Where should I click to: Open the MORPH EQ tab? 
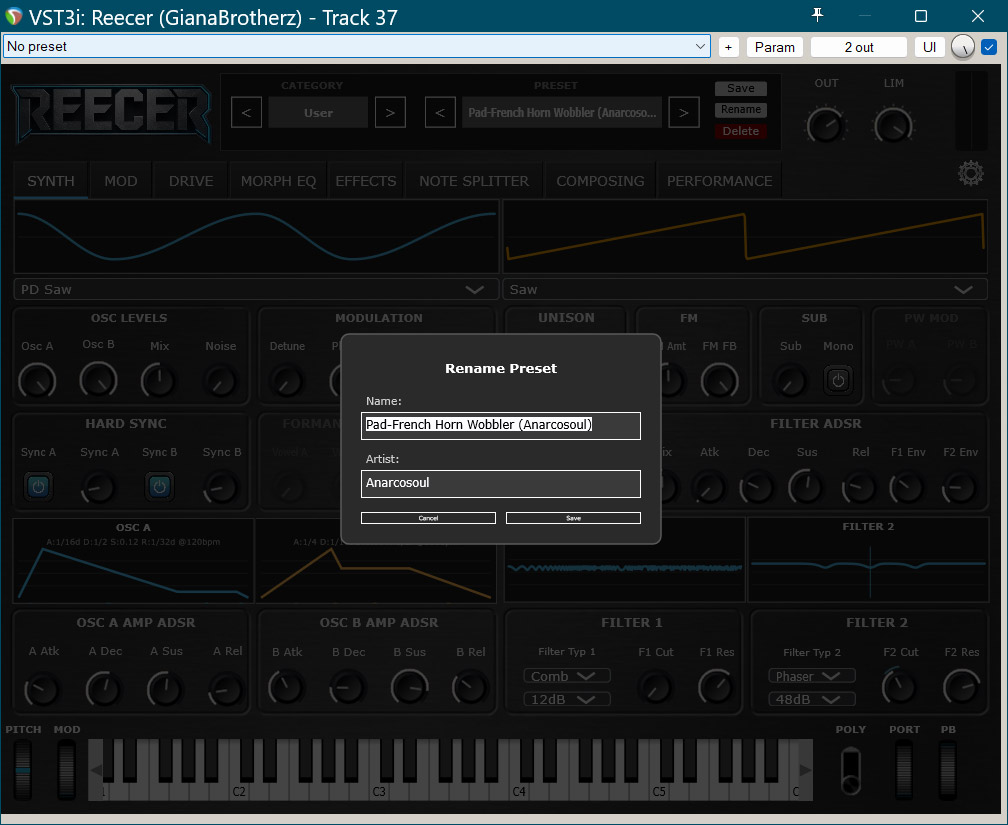click(278, 181)
